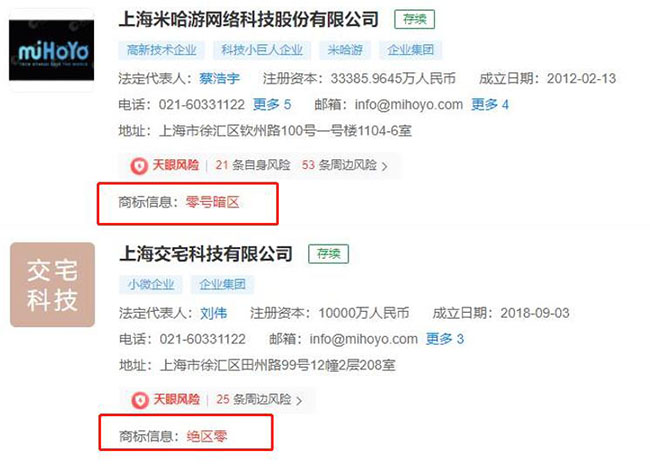Click the red 天眼风险 shield icon for miHoYo
Screen dimensions: 650x465
pos(139,166)
